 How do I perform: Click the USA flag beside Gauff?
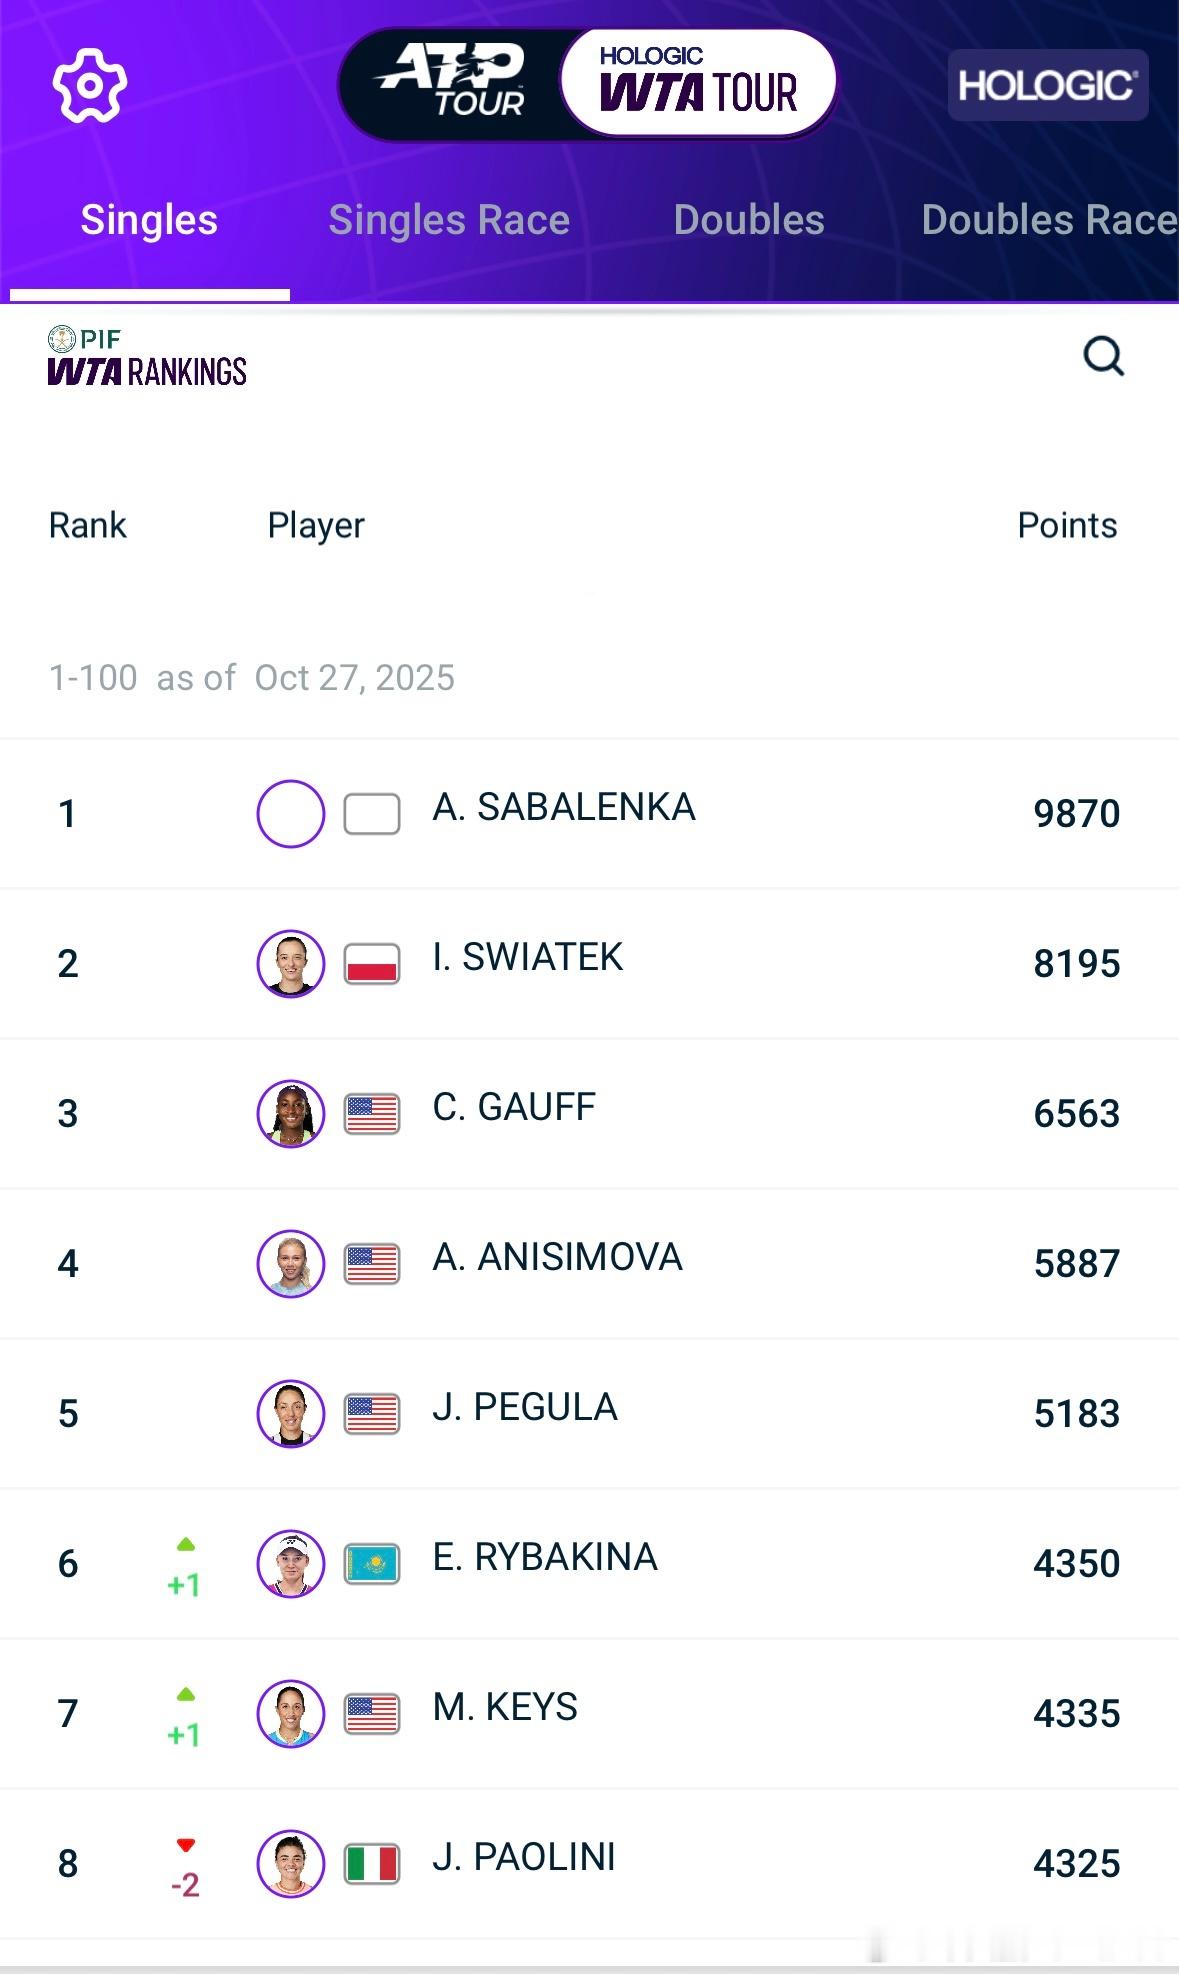click(x=372, y=1114)
